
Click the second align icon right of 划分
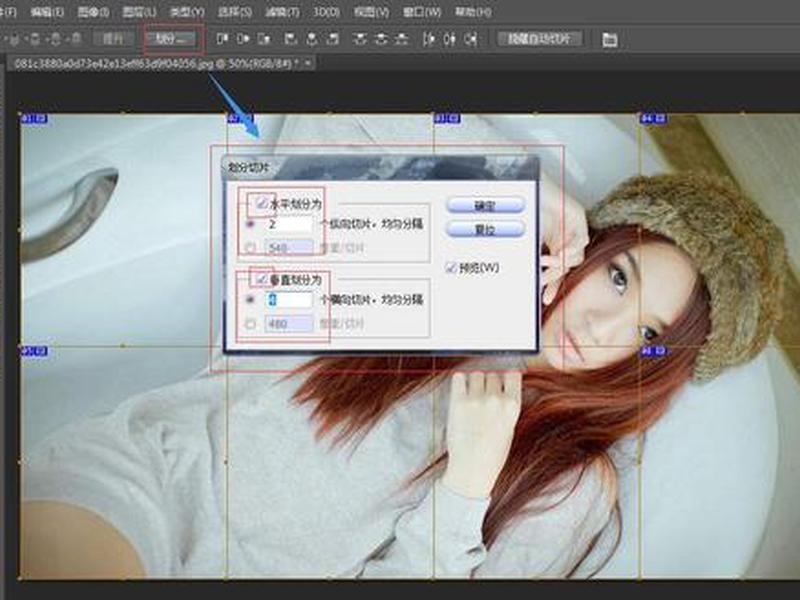243,39
